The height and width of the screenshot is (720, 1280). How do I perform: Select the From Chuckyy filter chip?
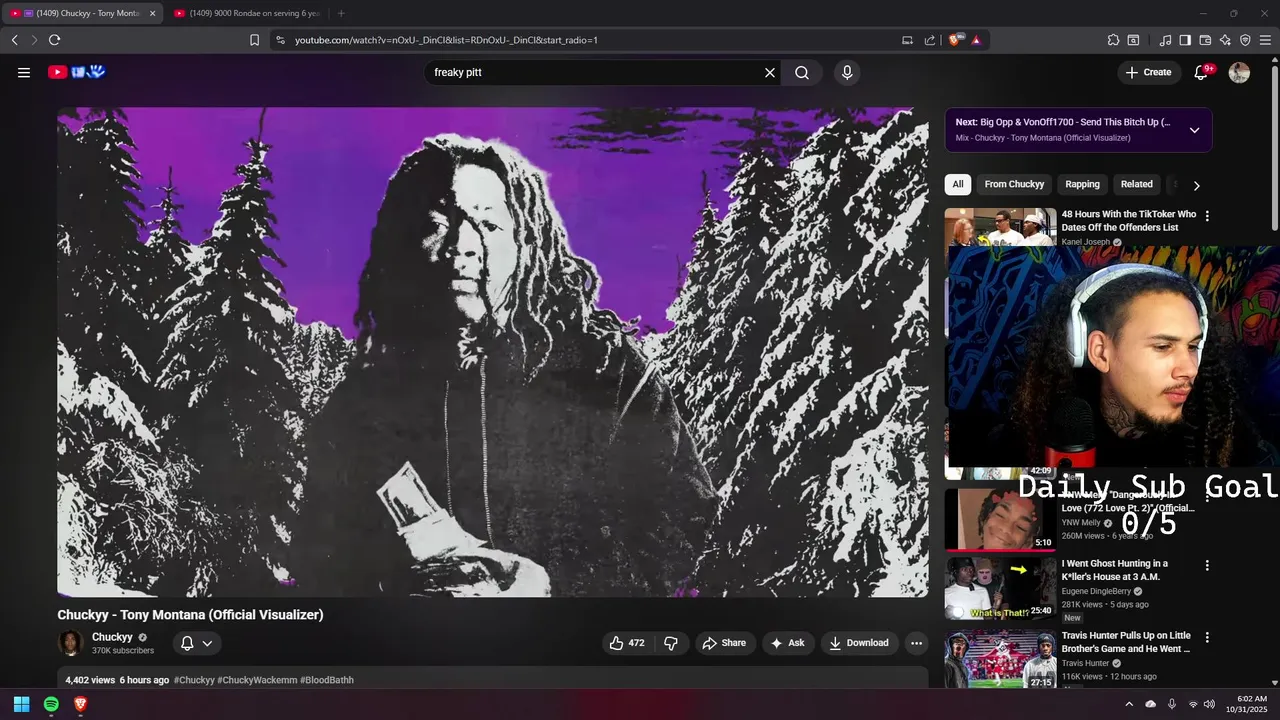point(1014,184)
